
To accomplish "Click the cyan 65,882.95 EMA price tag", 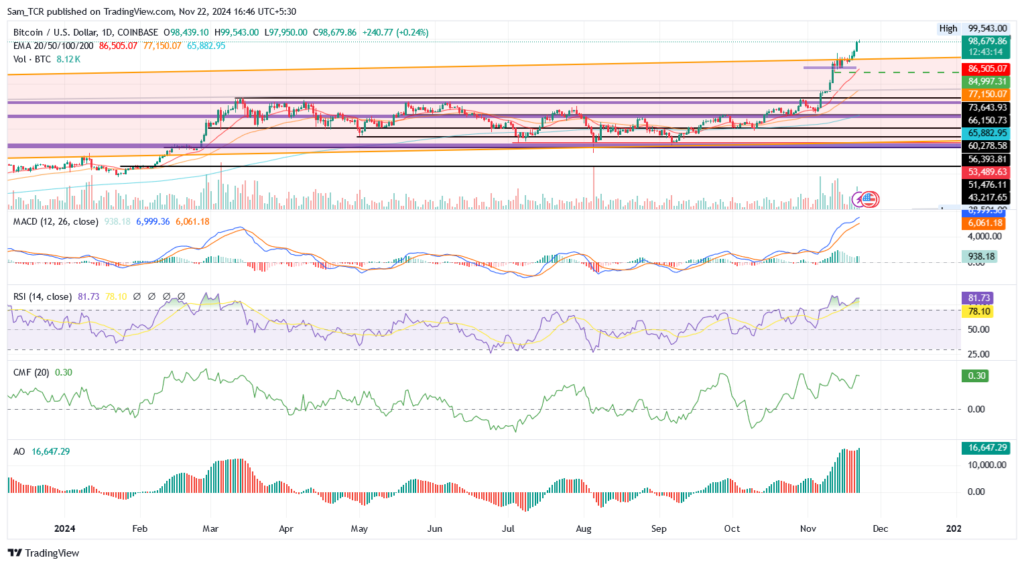I will coord(987,133).
